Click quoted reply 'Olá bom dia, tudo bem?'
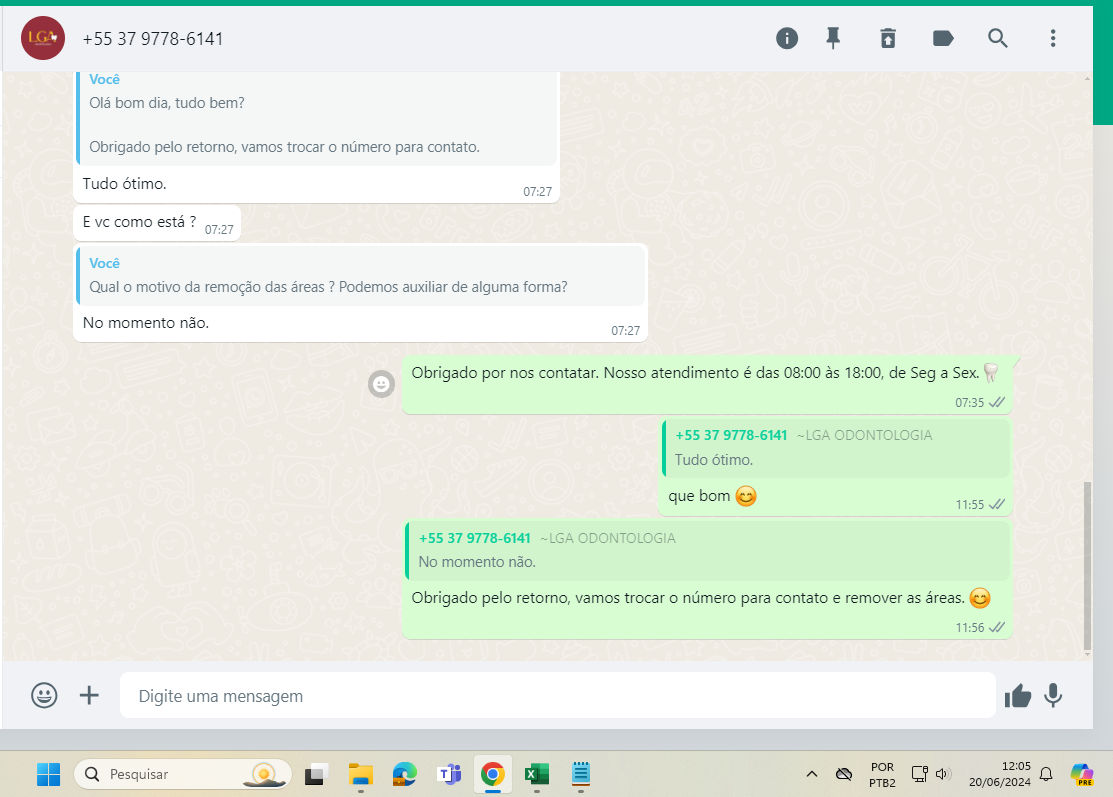The width and height of the screenshot is (1113, 797). pyautogui.click(x=317, y=117)
